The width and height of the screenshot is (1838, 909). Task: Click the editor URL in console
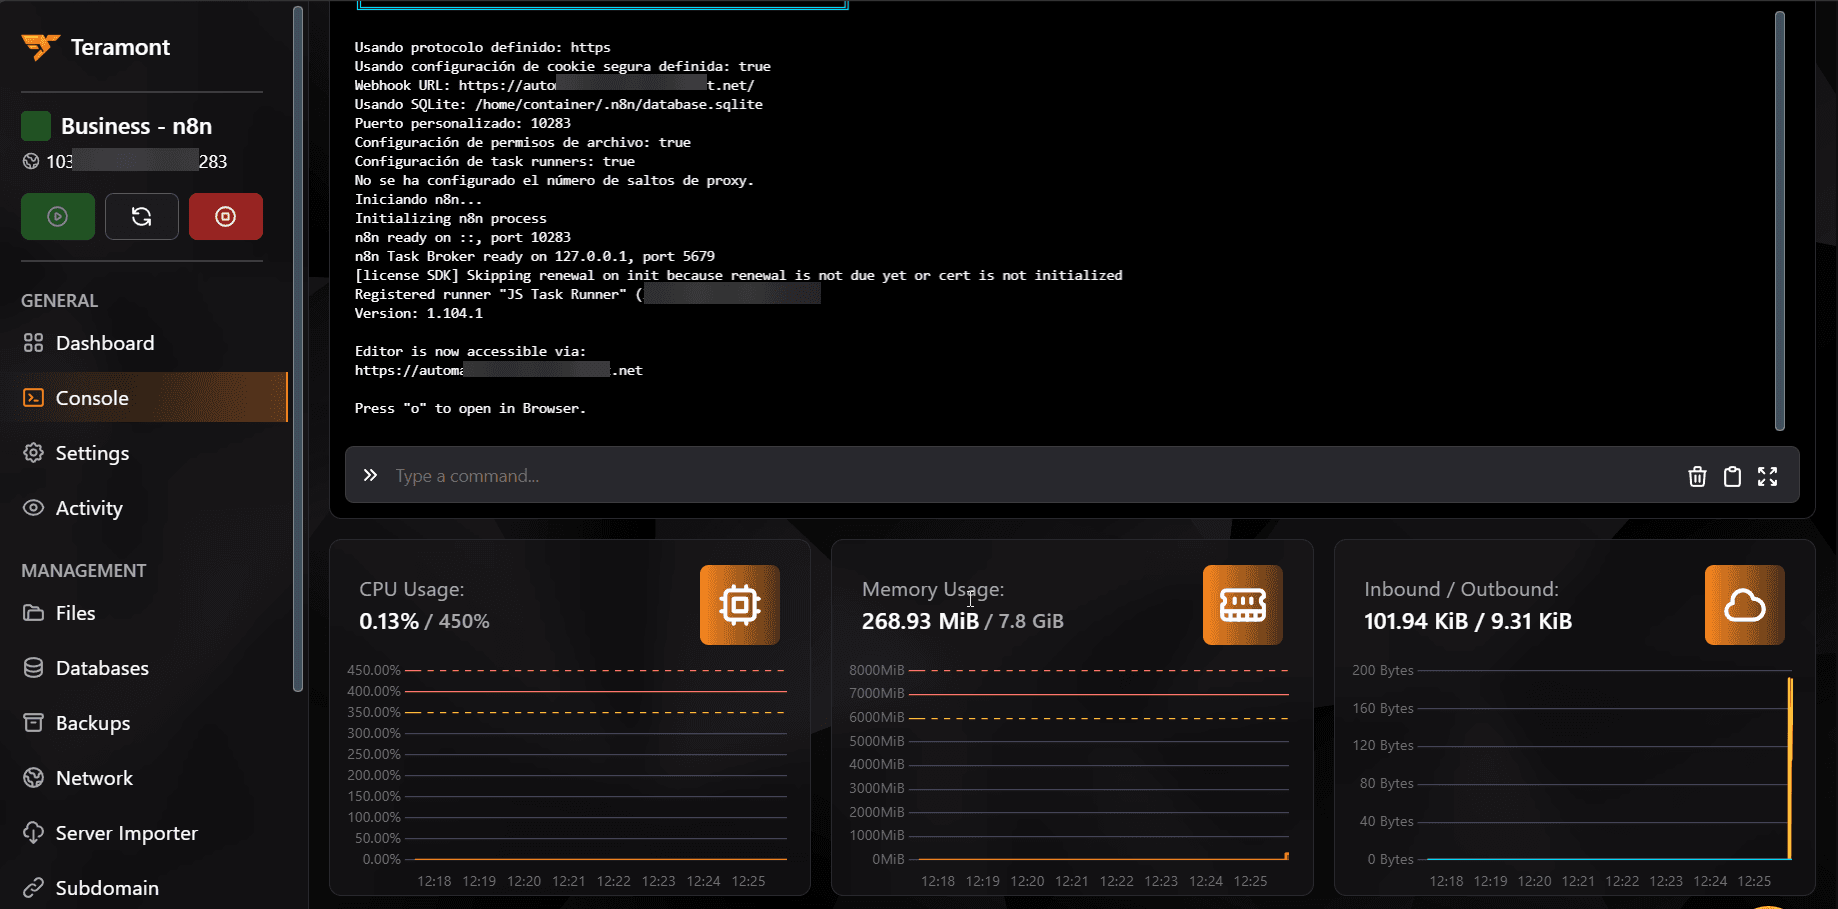point(499,370)
